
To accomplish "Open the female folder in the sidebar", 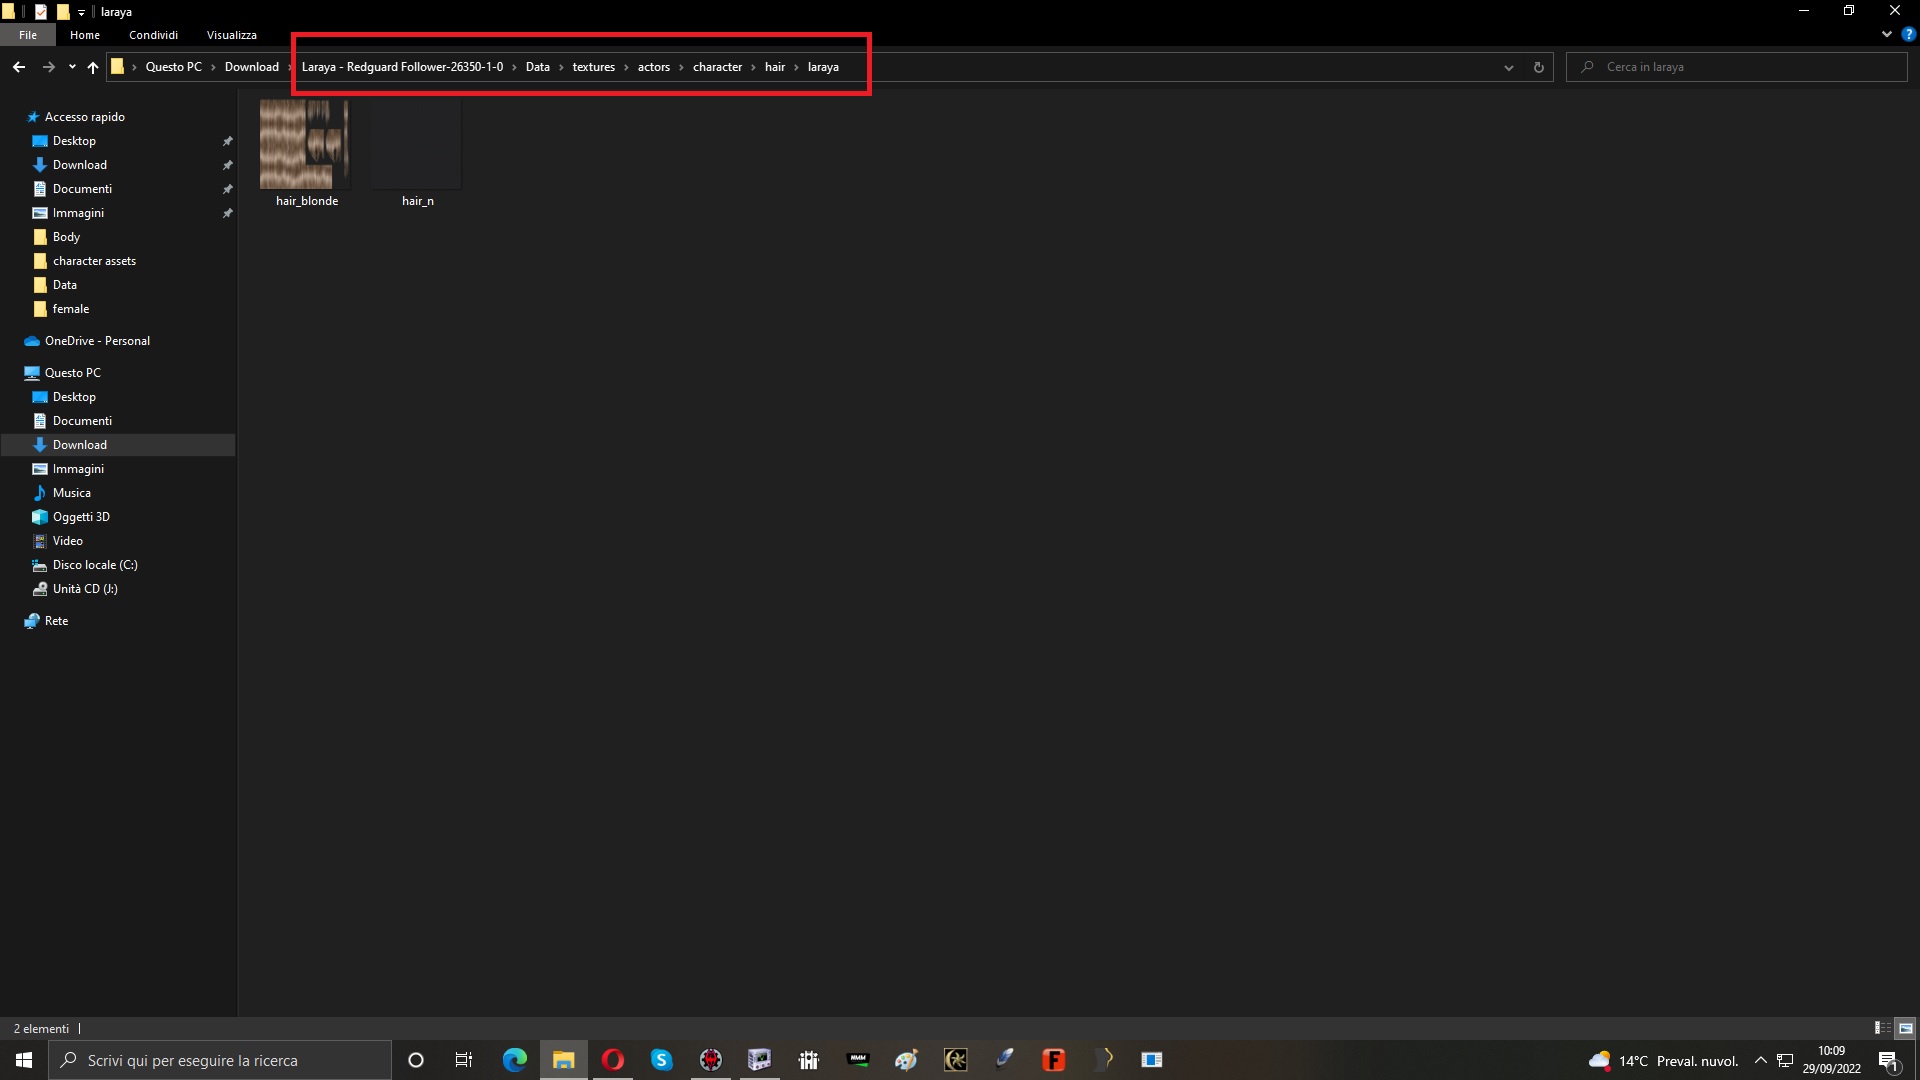I will [70, 309].
